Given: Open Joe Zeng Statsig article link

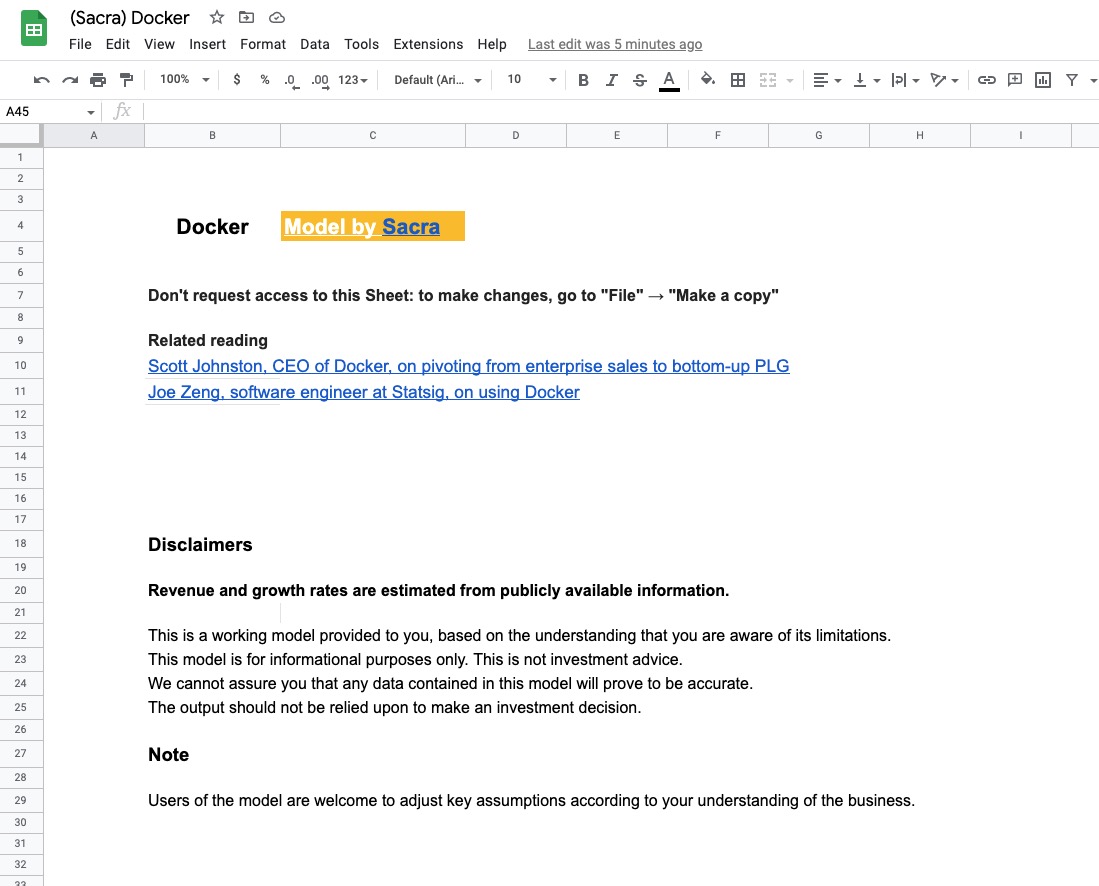Looking at the screenshot, I should click(x=364, y=392).
